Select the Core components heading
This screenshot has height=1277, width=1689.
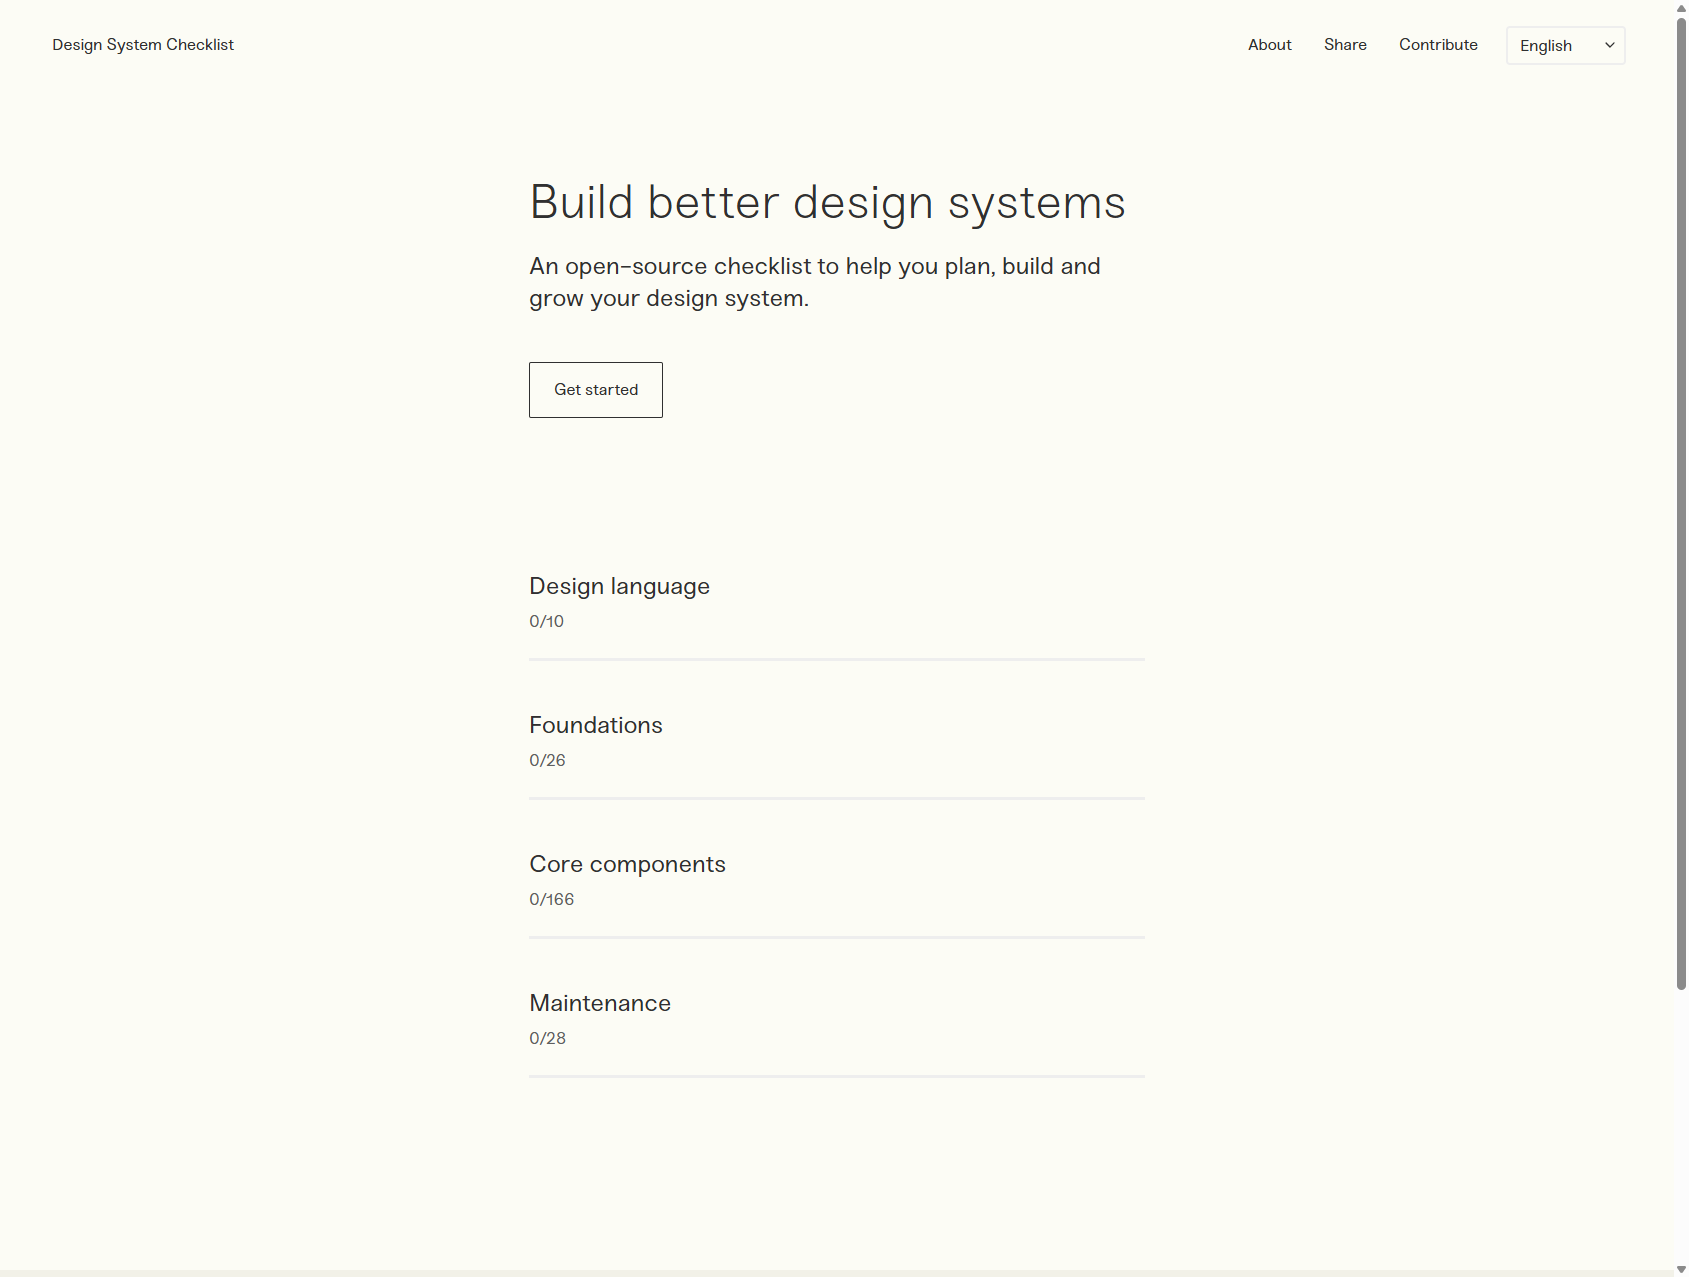[x=627, y=864]
